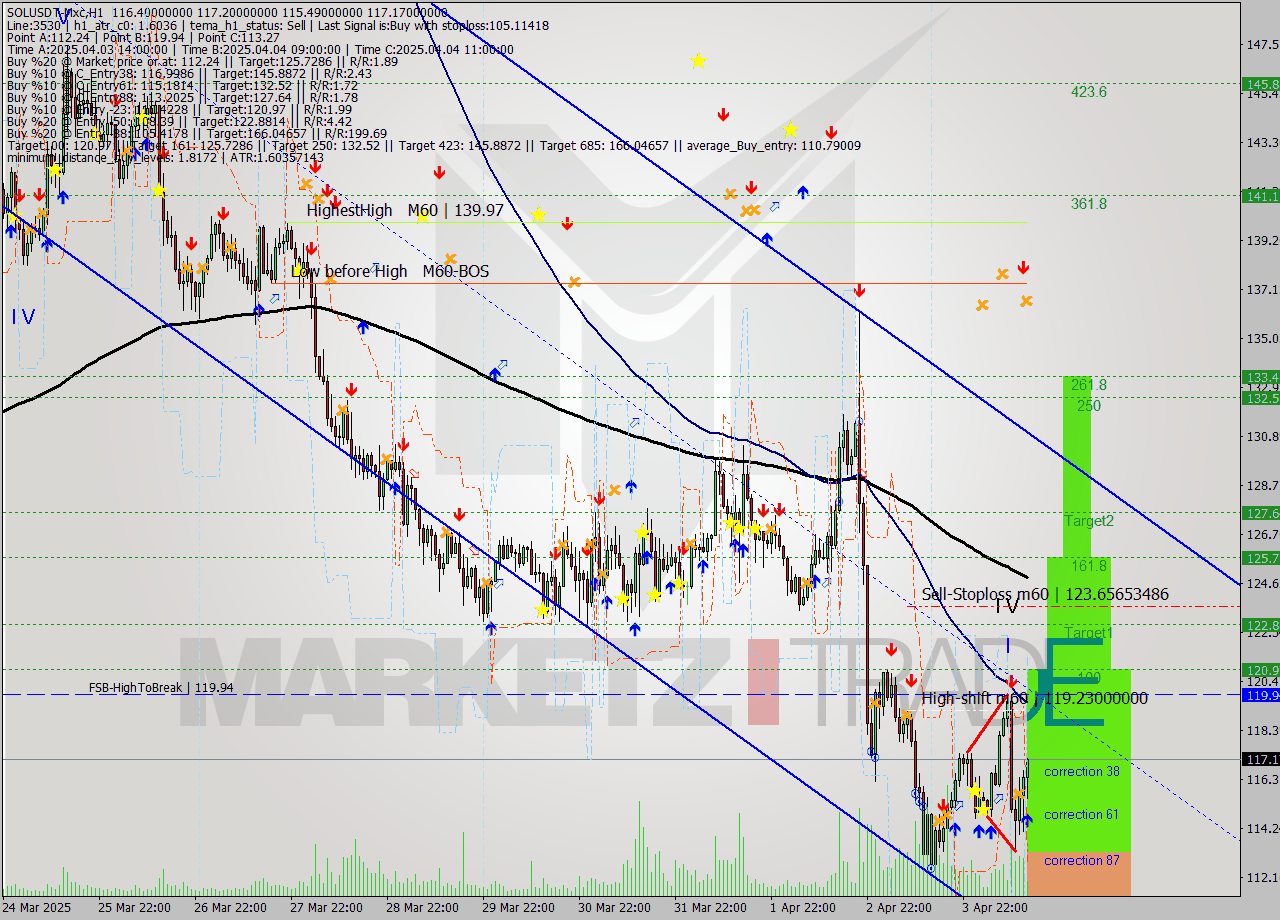Select the HighestHigh M60 139.97 label
1280x920 pixels.
tap(404, 211)
